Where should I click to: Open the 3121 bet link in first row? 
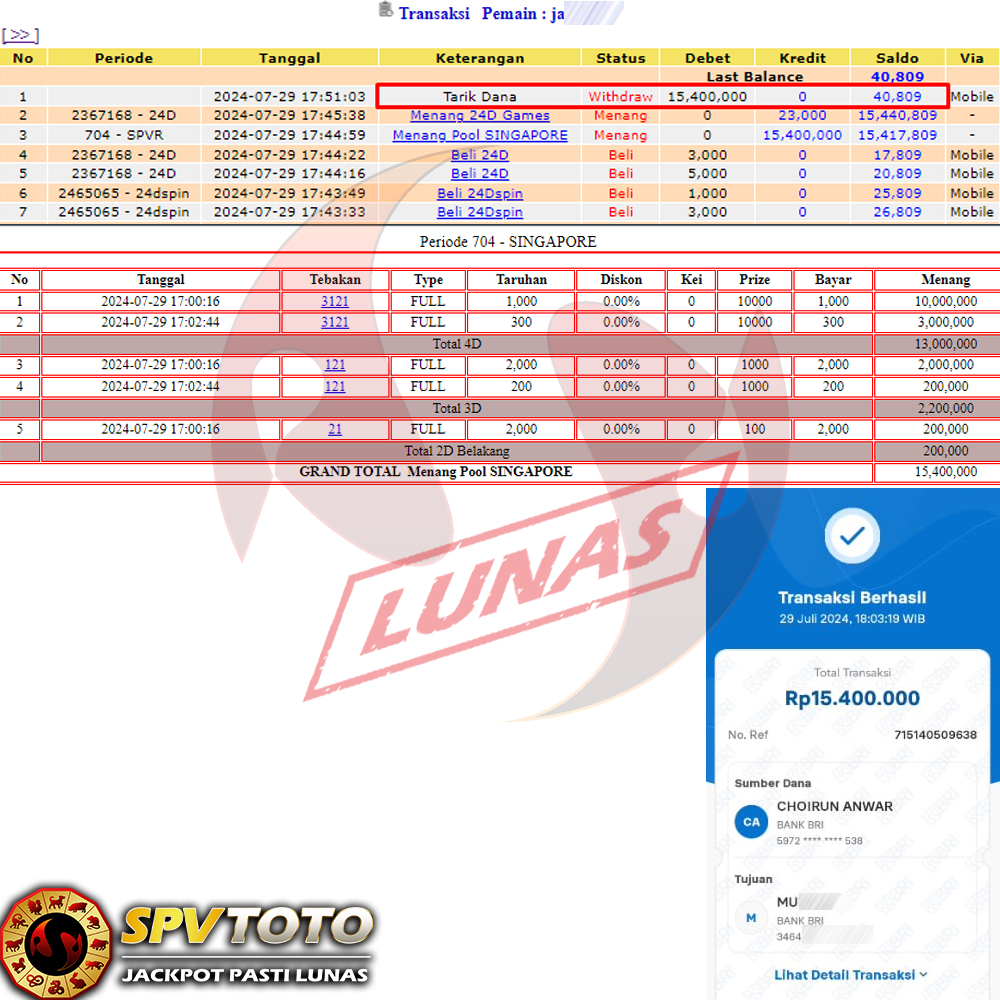click(335, 301)
